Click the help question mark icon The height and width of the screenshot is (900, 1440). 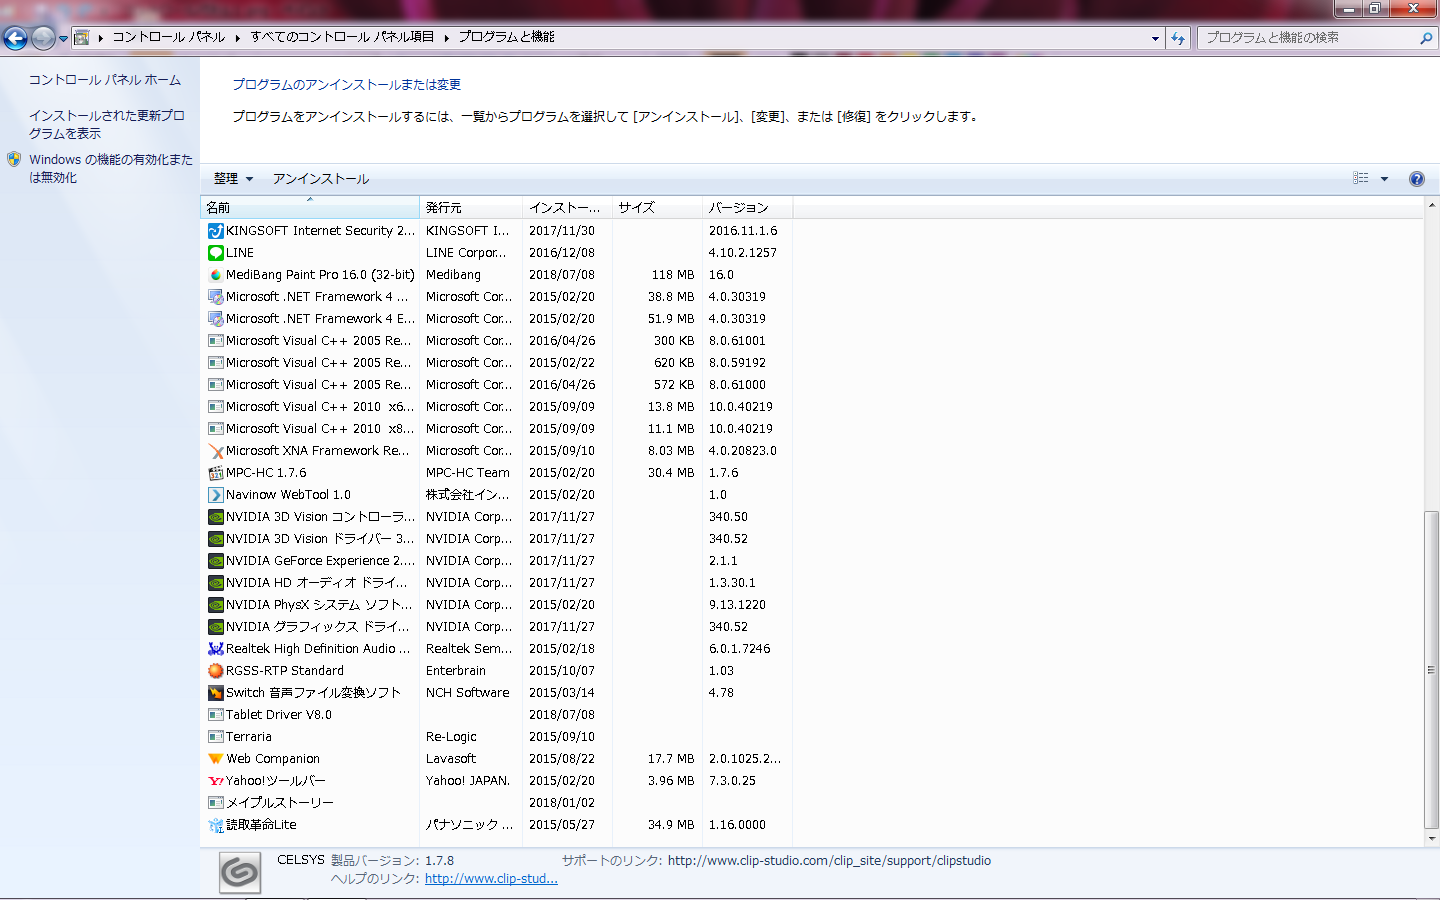click(1416, 179)
